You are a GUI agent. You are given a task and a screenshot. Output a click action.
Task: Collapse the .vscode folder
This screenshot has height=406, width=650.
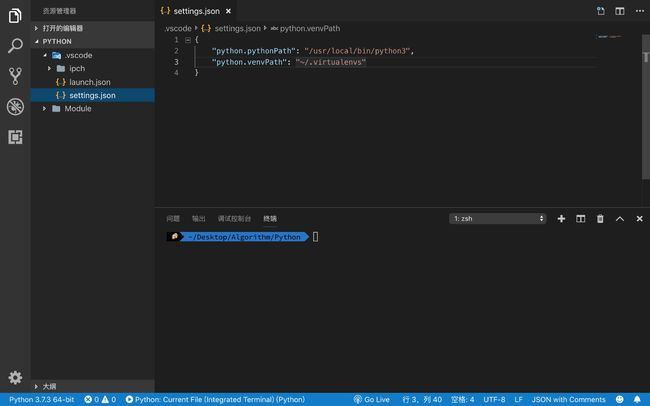click(x=93, y=55)
